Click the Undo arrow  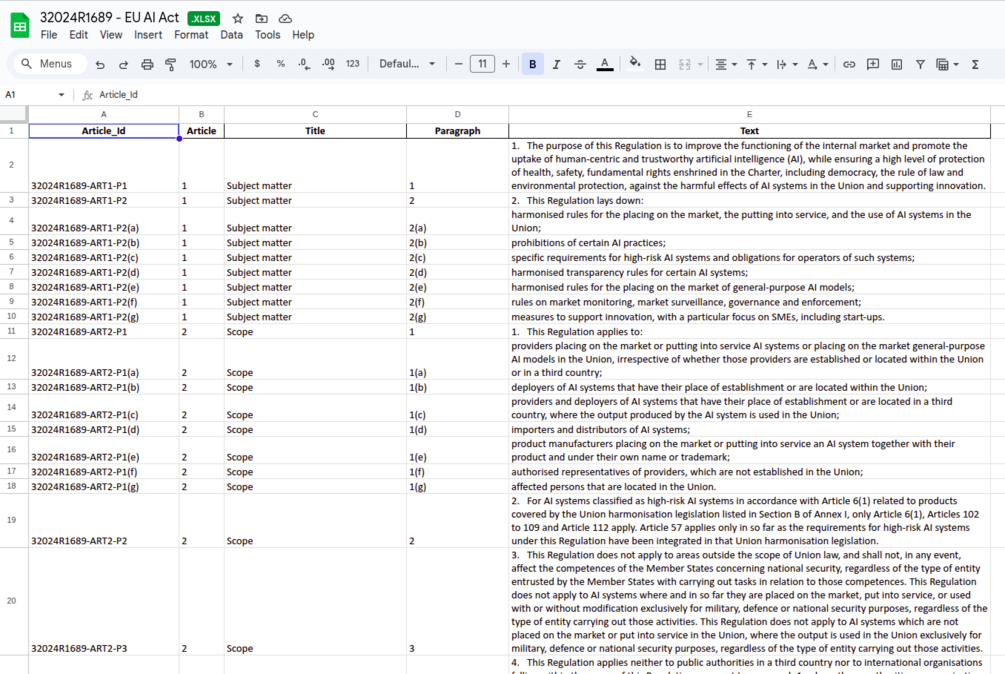pyautogui.click(x=100, y=64)
